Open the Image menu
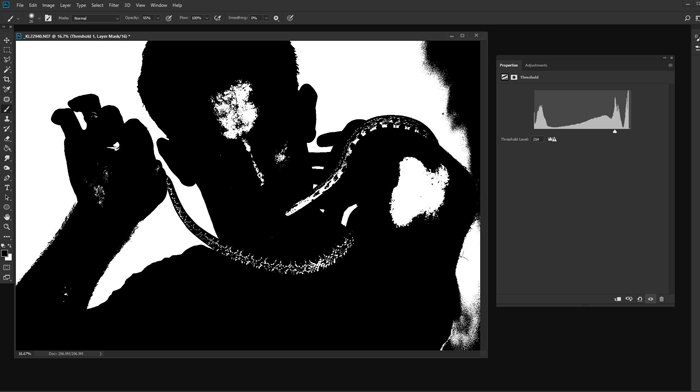Screen dimensions: 700x392 pos(48,5)
